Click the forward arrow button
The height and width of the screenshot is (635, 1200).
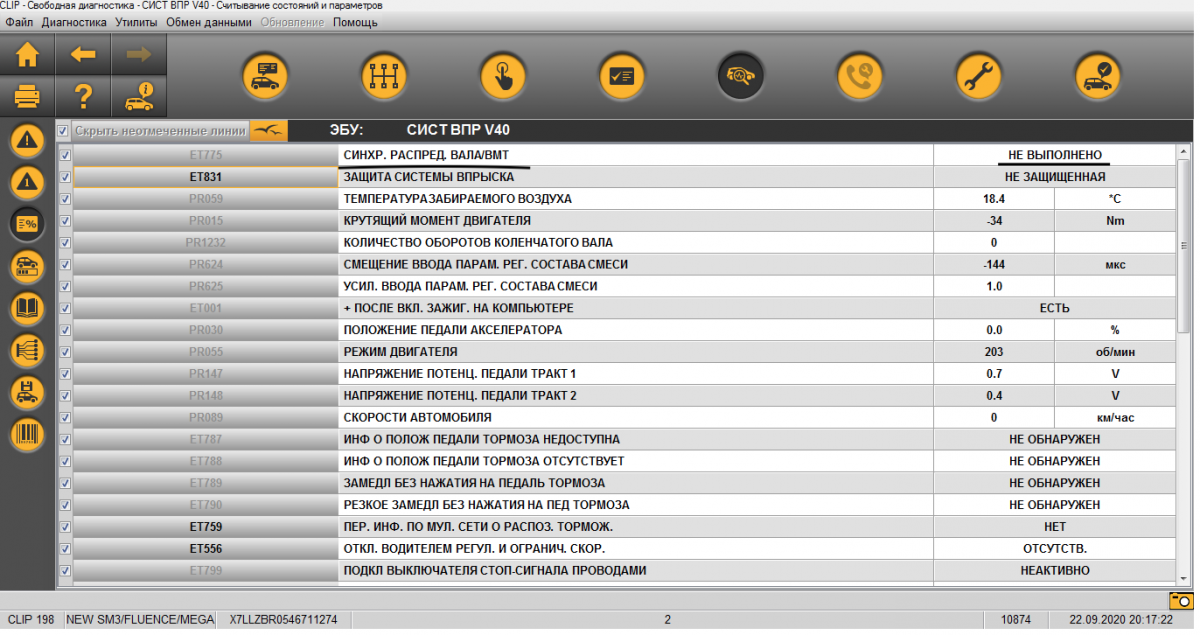pos(139,54)
